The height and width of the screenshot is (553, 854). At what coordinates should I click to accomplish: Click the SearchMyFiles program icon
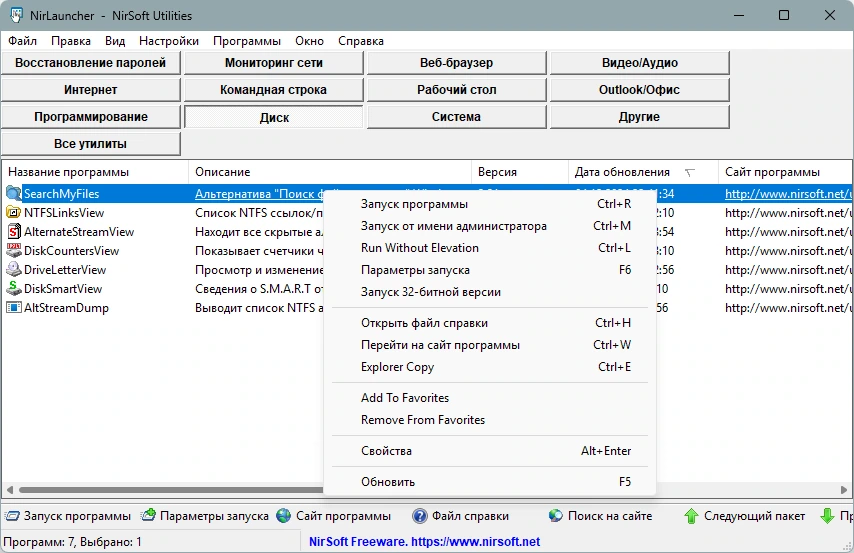pos(14,193)
